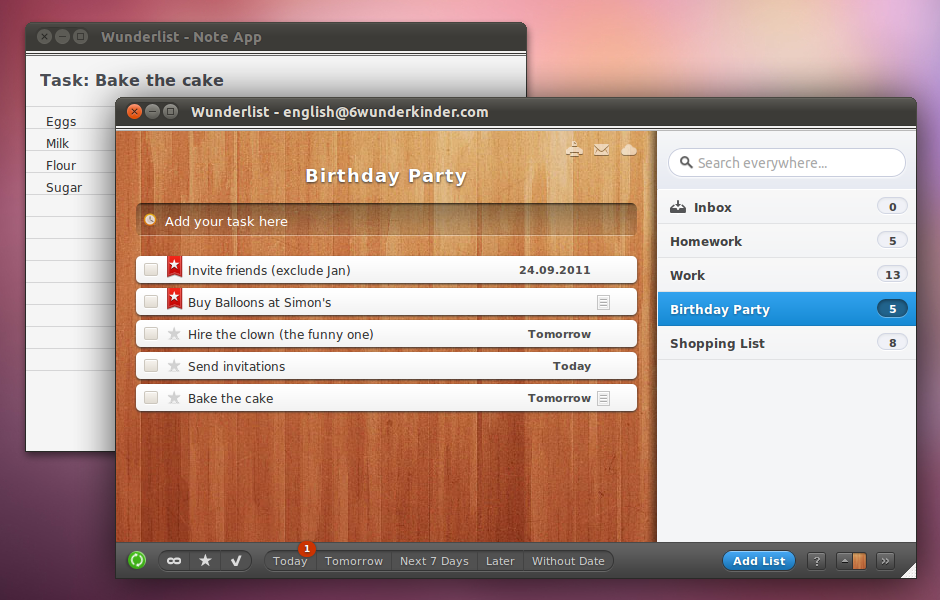Viewport: 940px width, 600px height.
Task: Click the green sync icon
Action: [x=137, y=560]
